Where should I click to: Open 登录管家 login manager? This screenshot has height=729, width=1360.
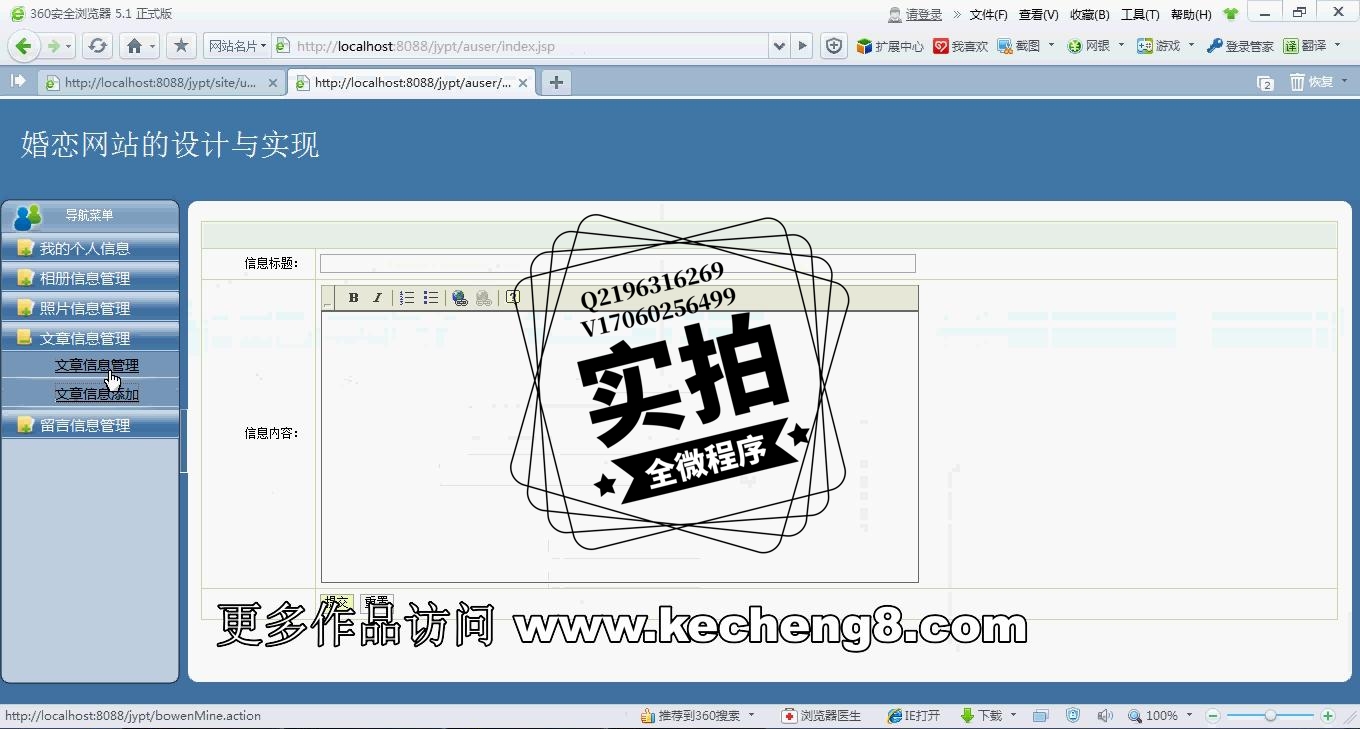(x=1240, y=46)
